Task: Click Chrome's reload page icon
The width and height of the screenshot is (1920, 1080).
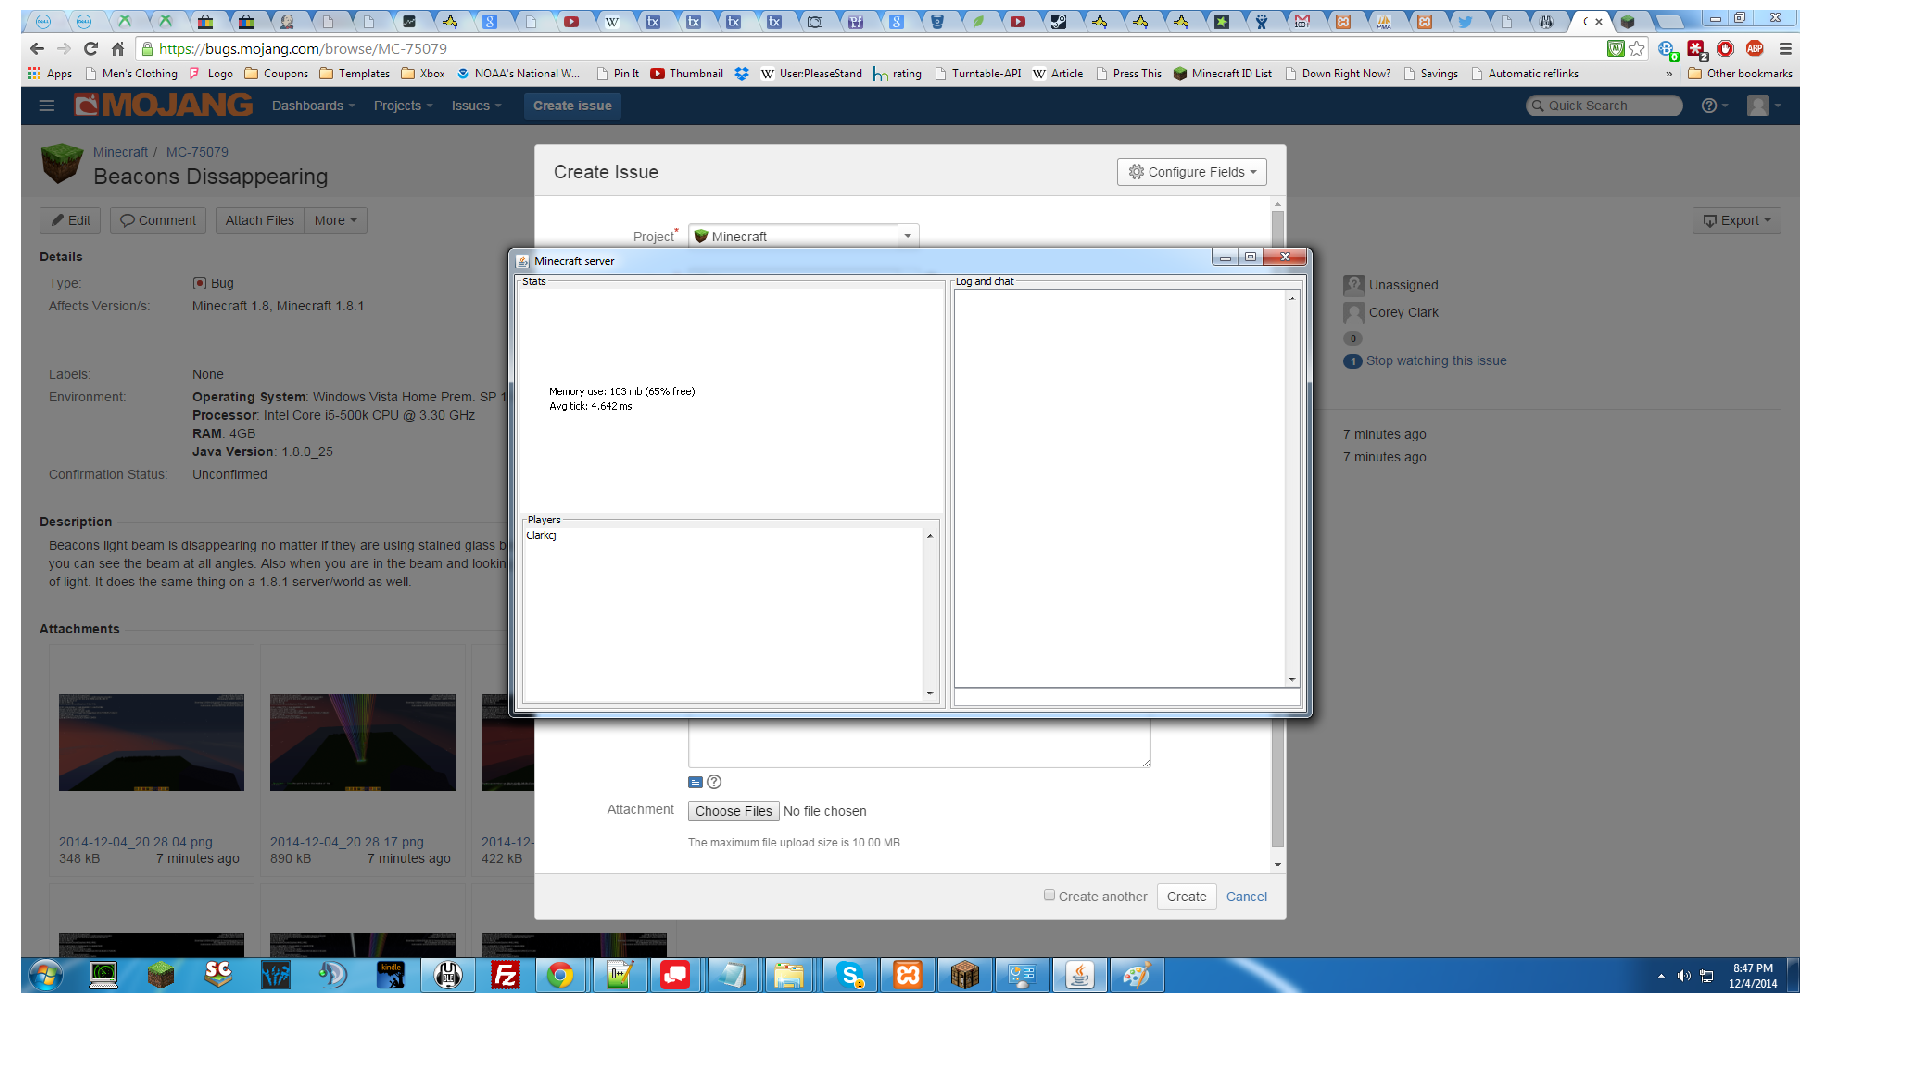Action: click(x=91, y=49)
